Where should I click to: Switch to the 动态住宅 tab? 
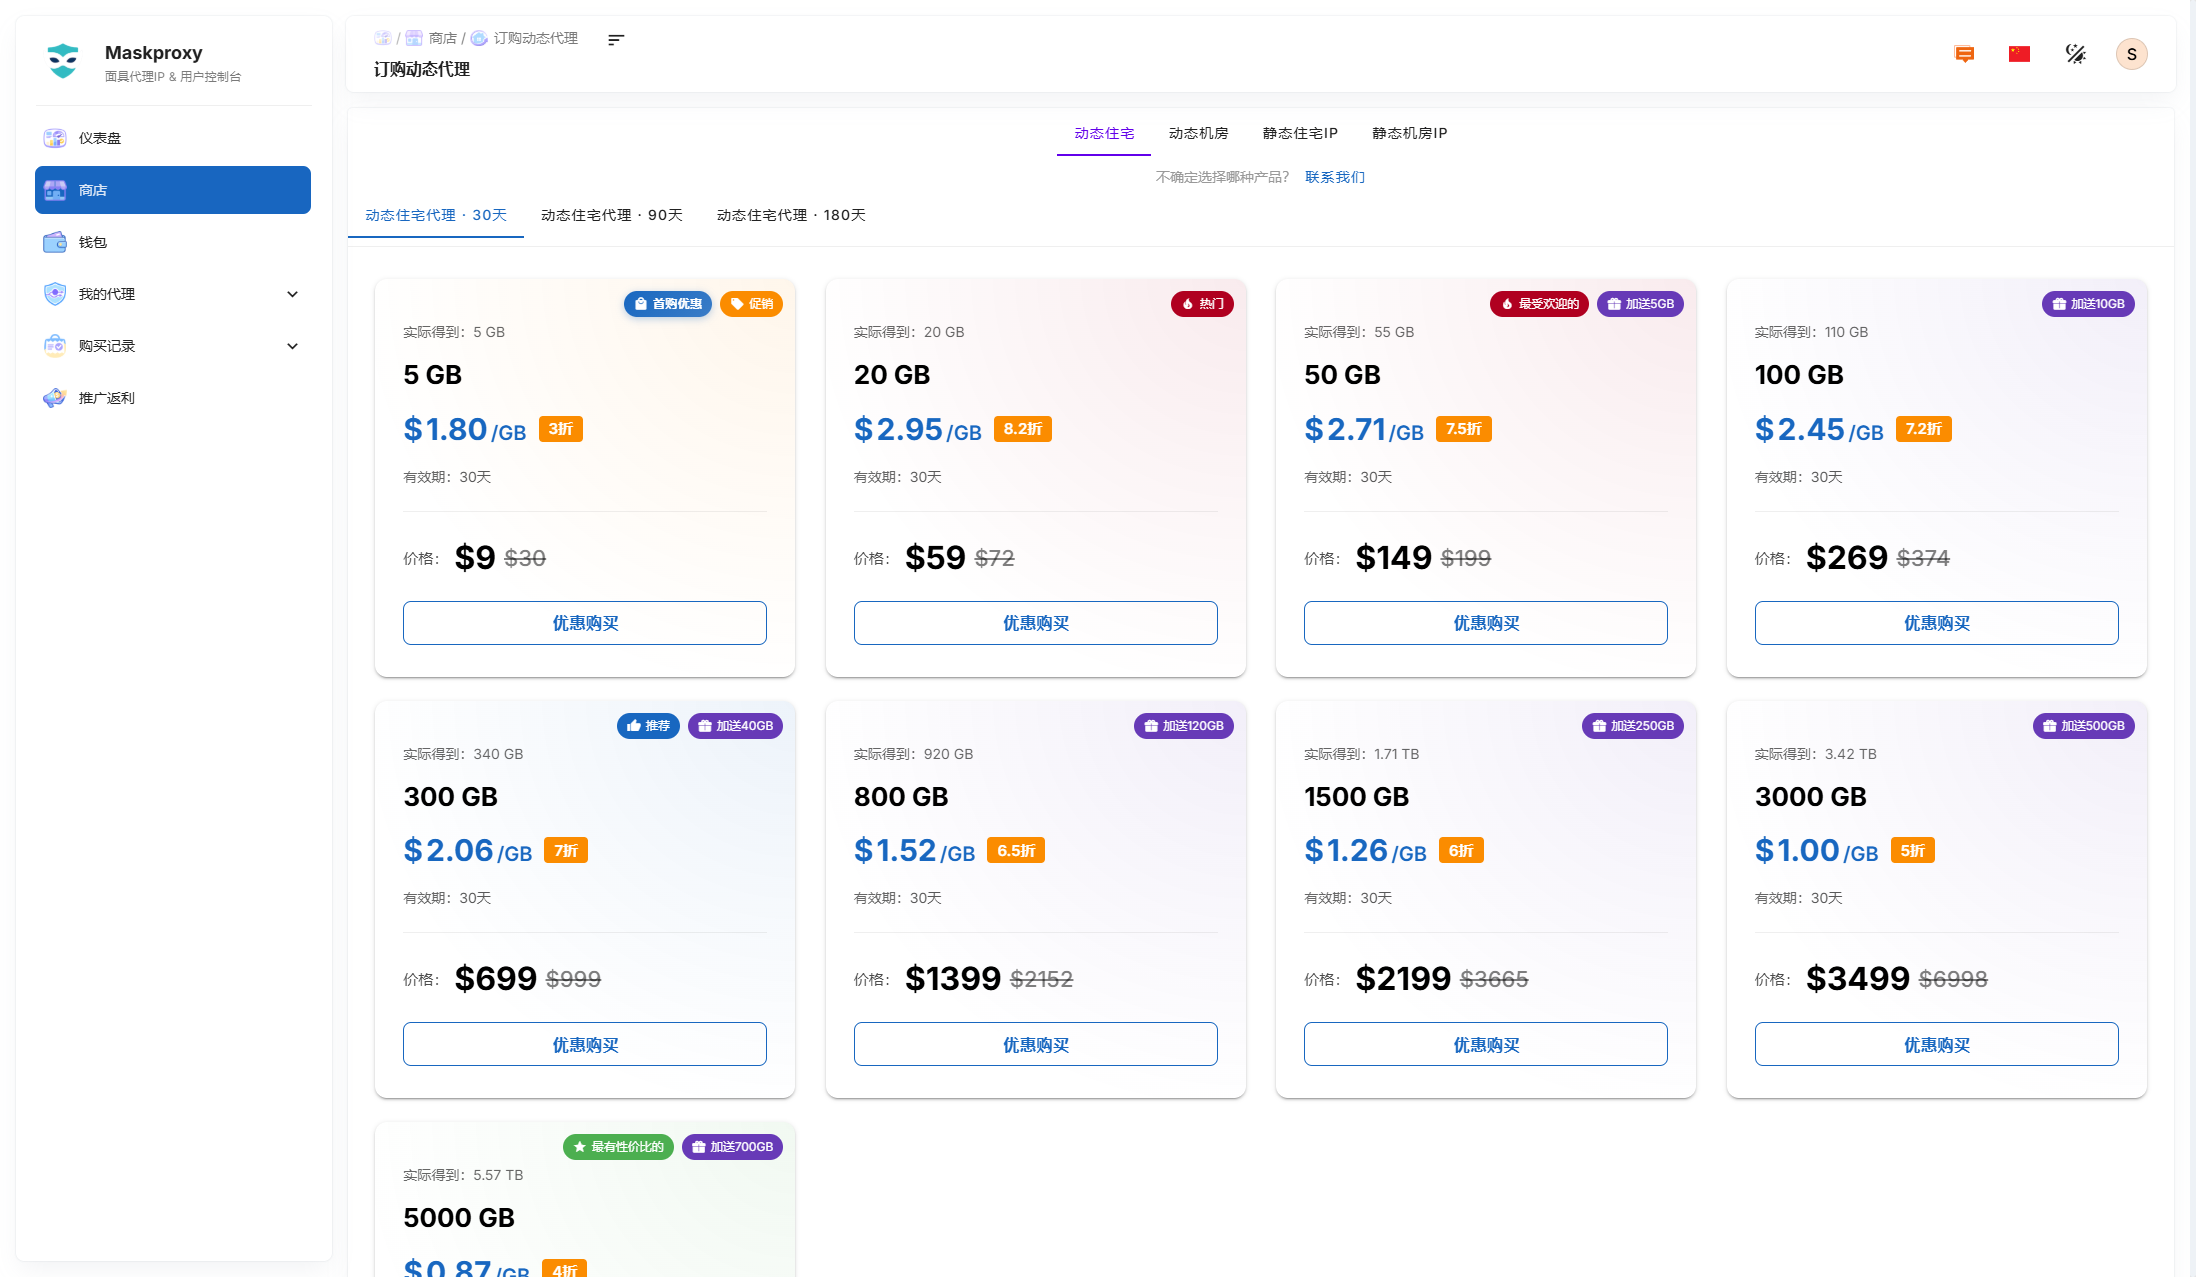pyautogui.click(x=1104, y=133)
